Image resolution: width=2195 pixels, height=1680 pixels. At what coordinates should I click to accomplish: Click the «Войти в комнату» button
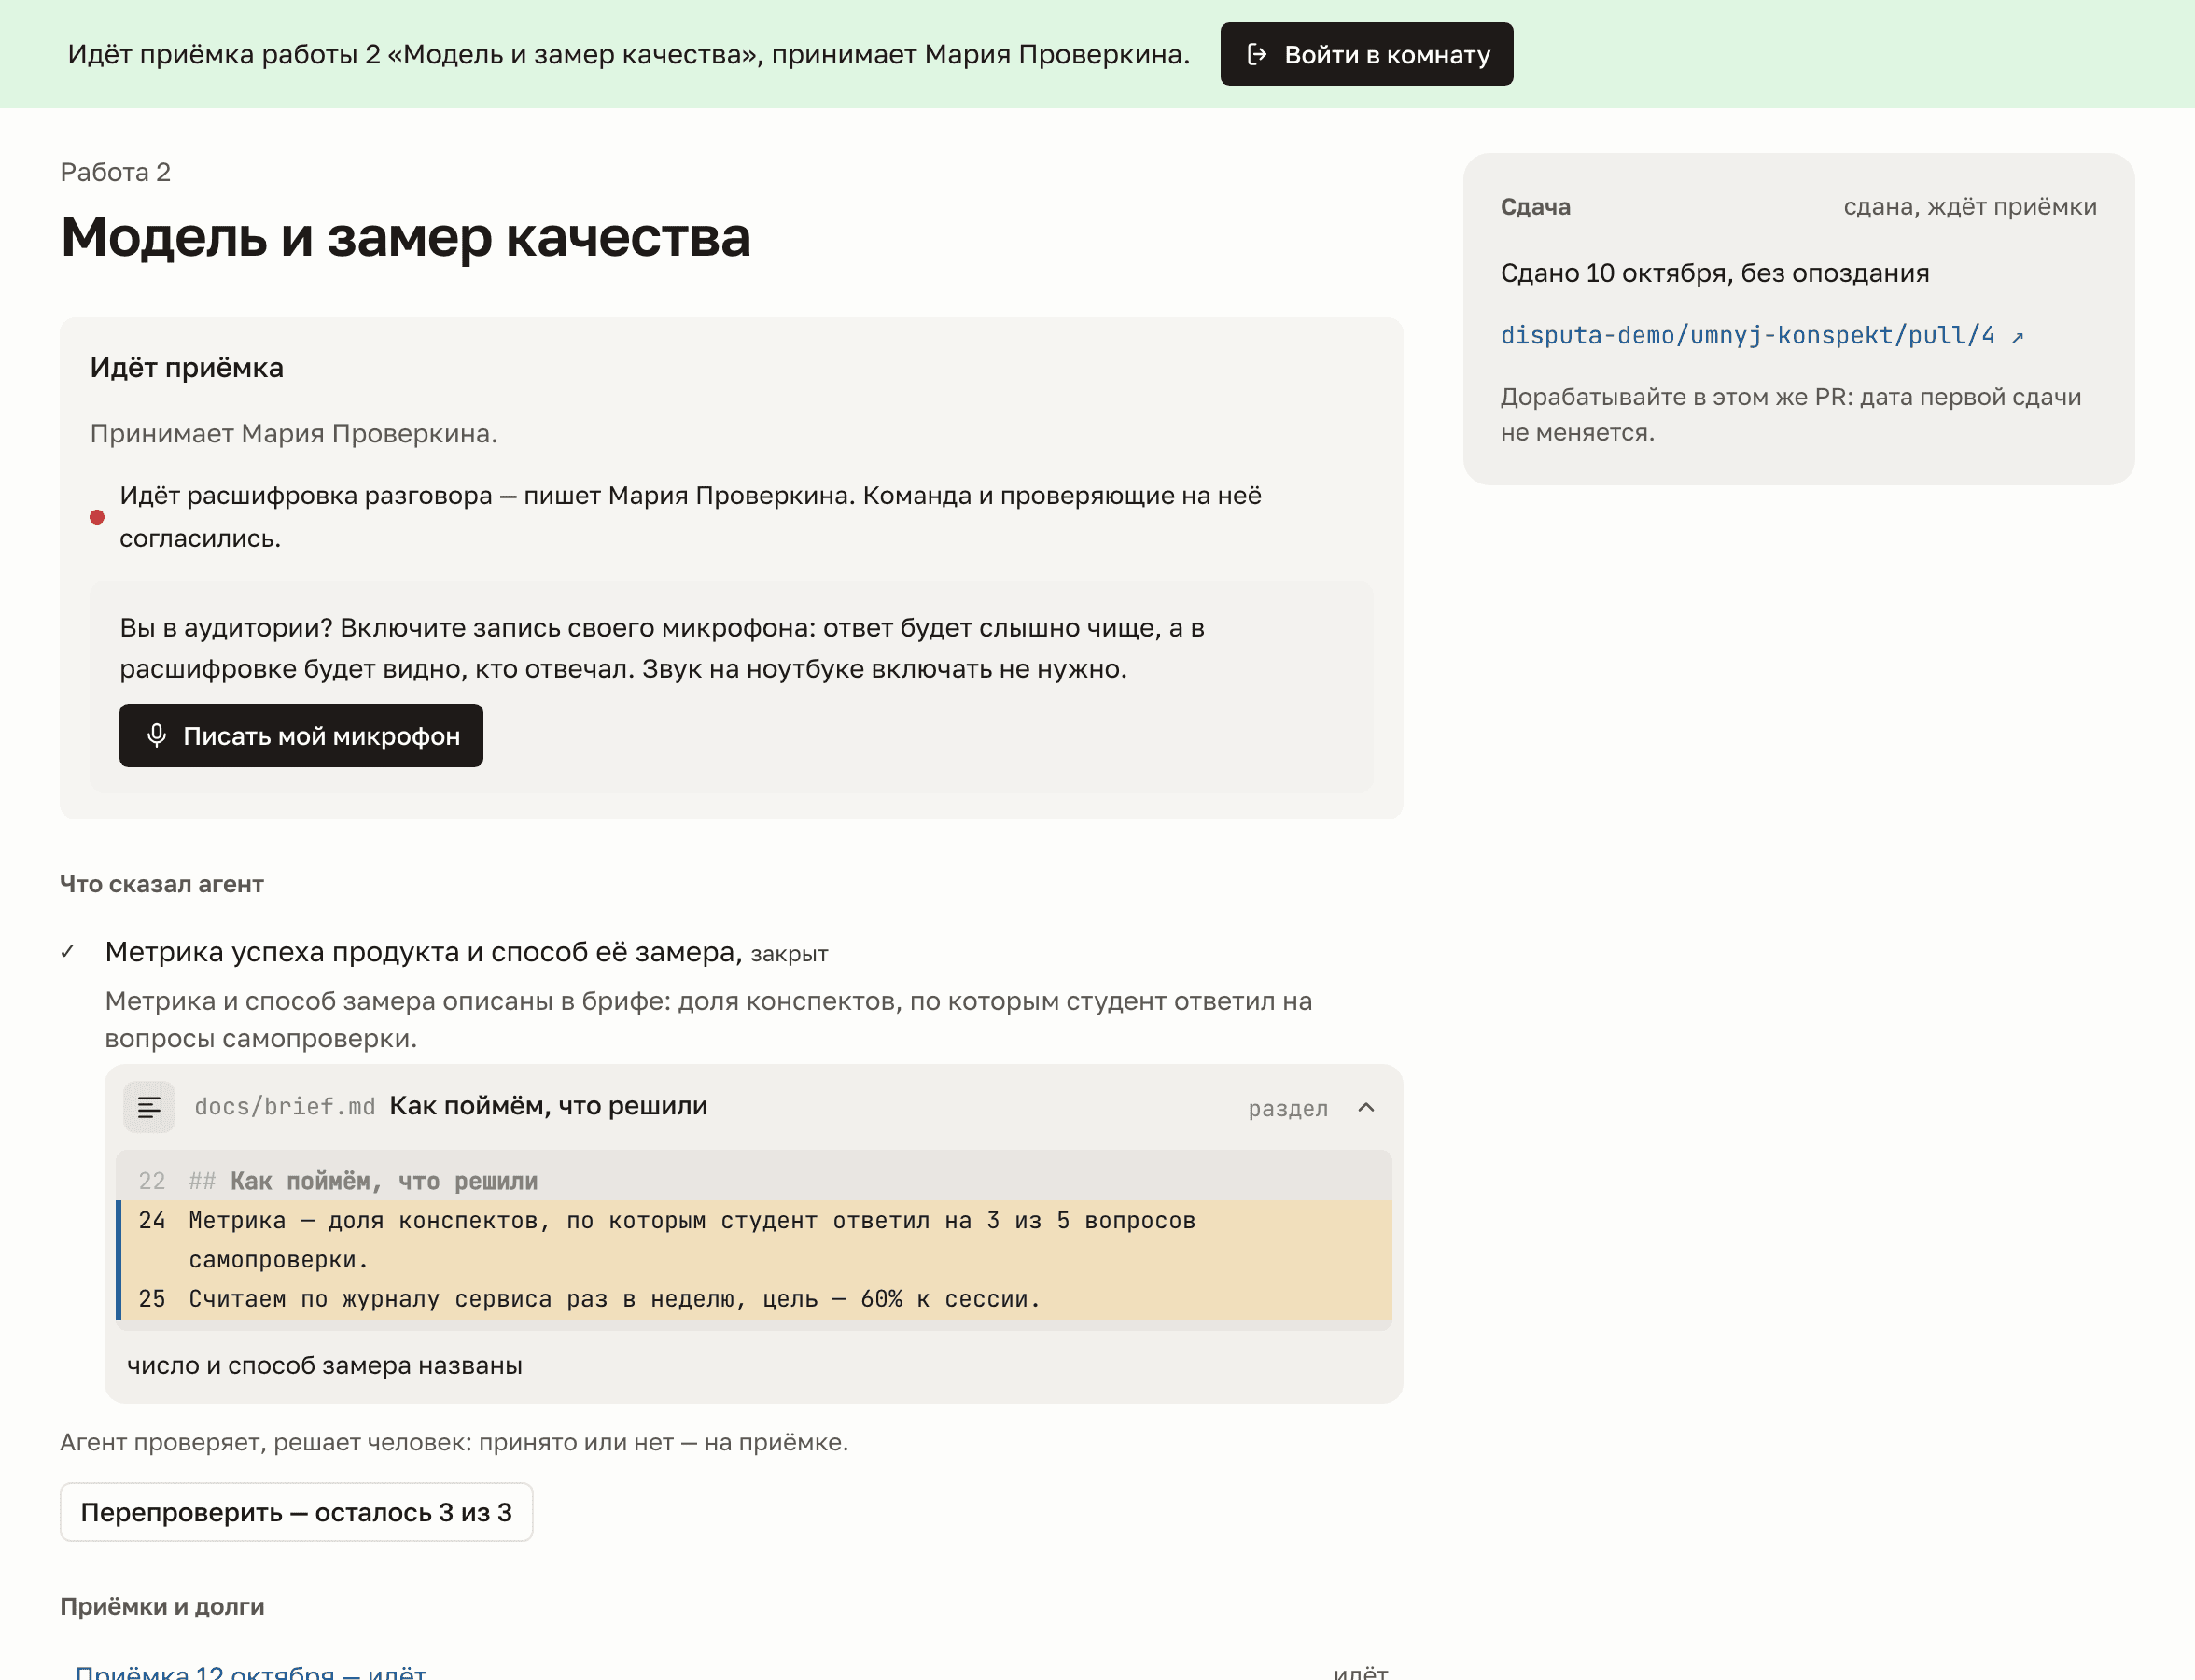pos(1366,54)
